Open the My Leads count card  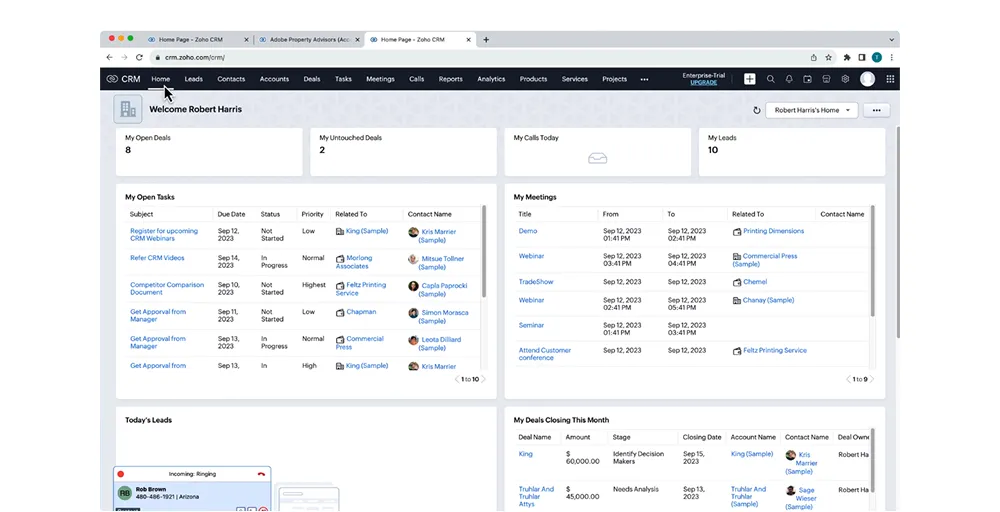(791, 152)
